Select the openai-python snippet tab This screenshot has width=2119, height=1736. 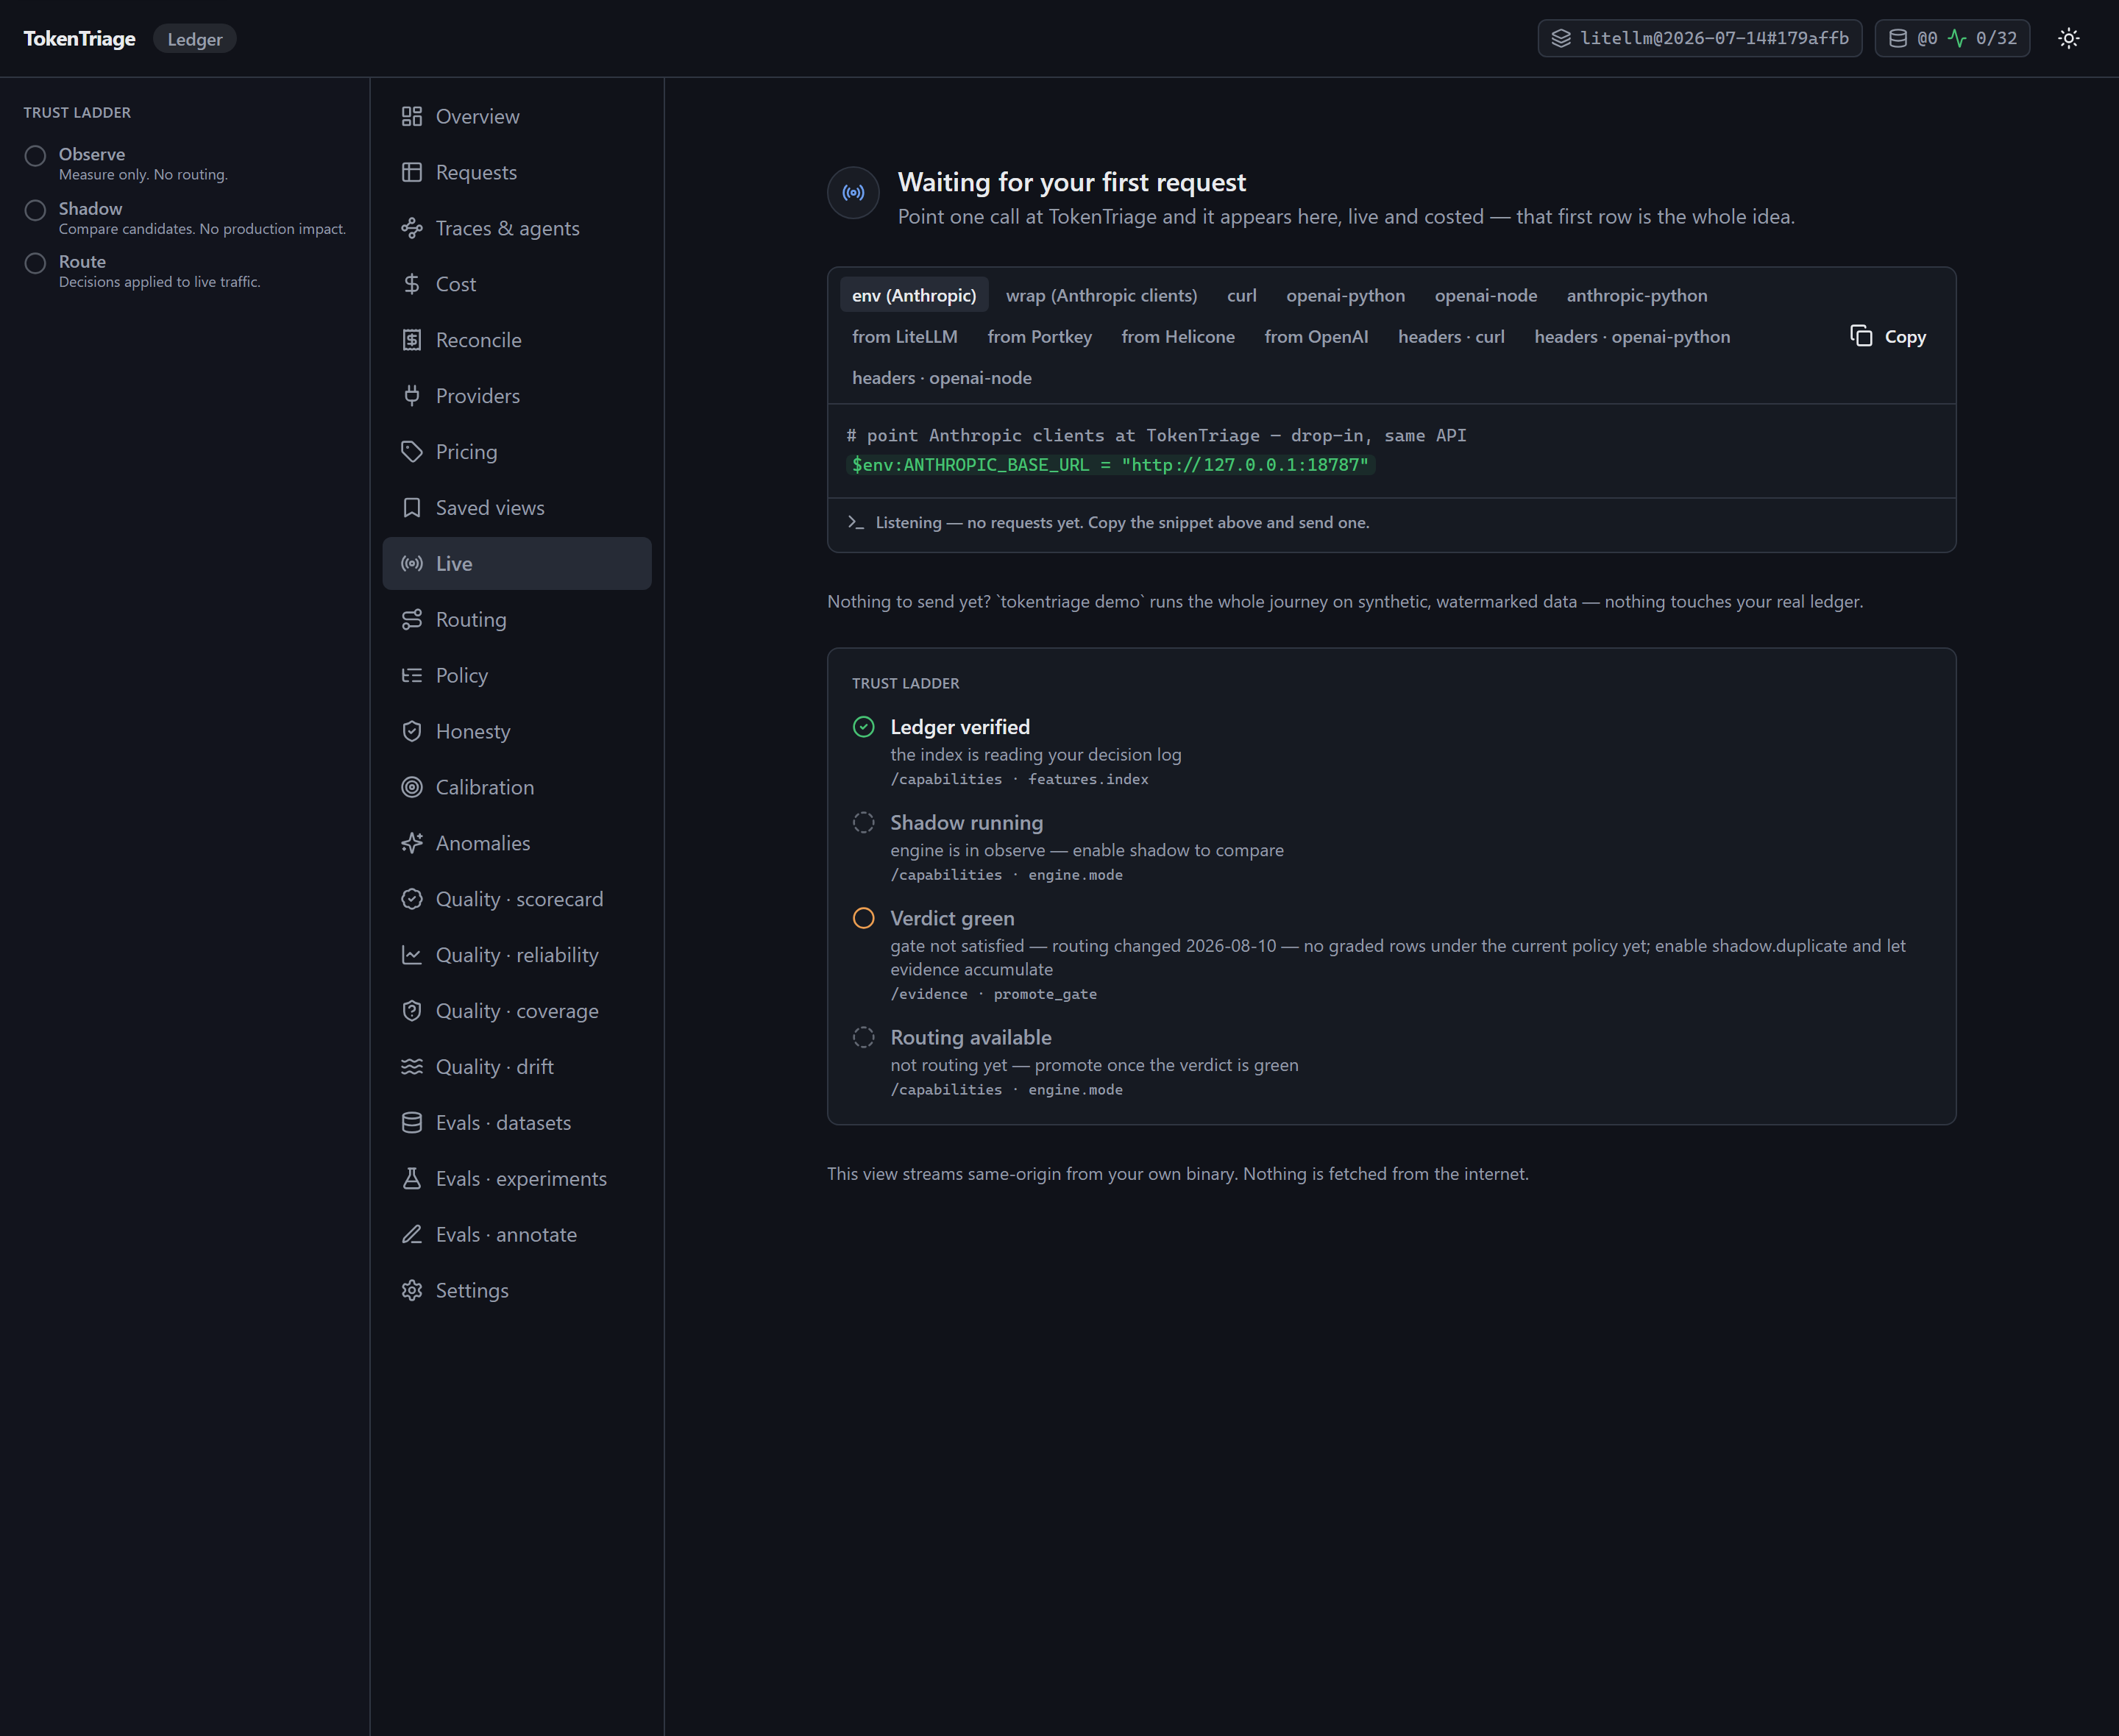[x=1345, y=296]
